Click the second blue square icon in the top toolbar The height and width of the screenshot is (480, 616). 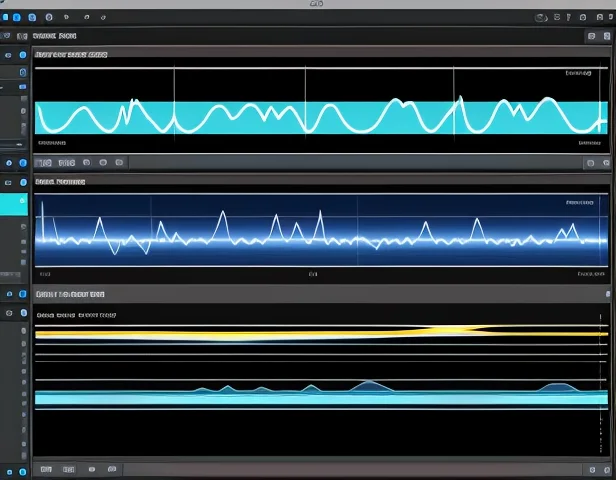click(x=17, y=17)
